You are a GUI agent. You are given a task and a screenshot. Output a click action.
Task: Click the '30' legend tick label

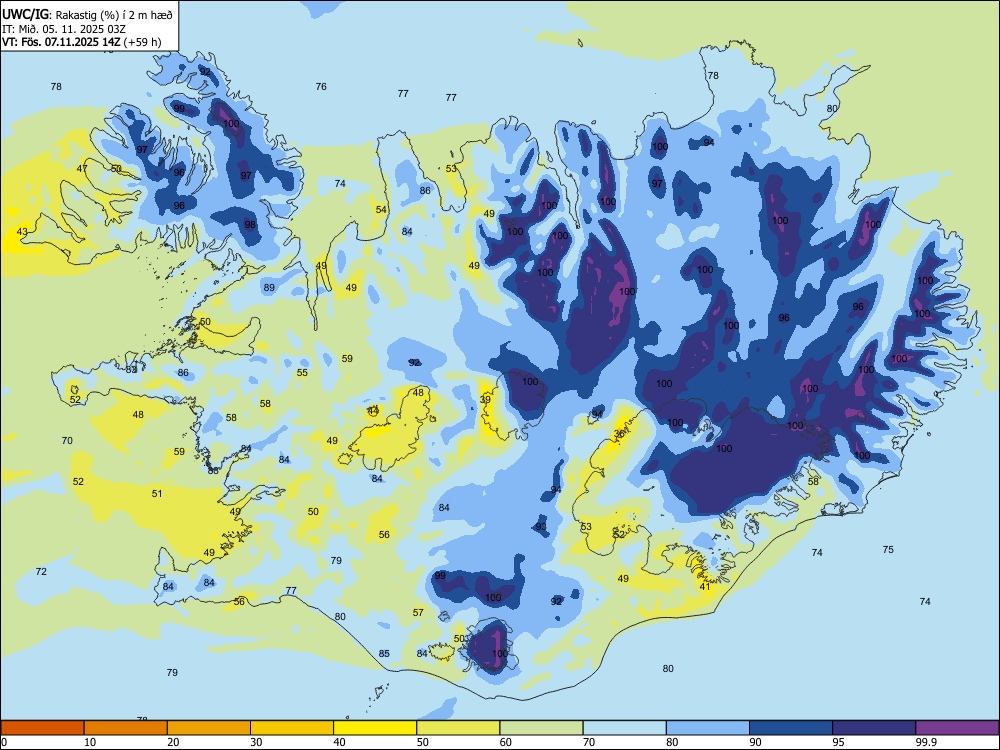click(x=256, y=742)
